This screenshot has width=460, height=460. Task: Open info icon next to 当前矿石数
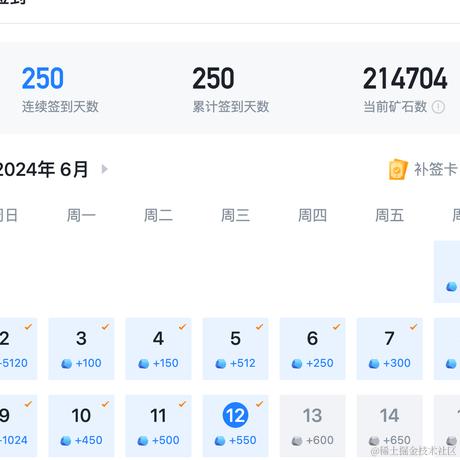[438, 107]
